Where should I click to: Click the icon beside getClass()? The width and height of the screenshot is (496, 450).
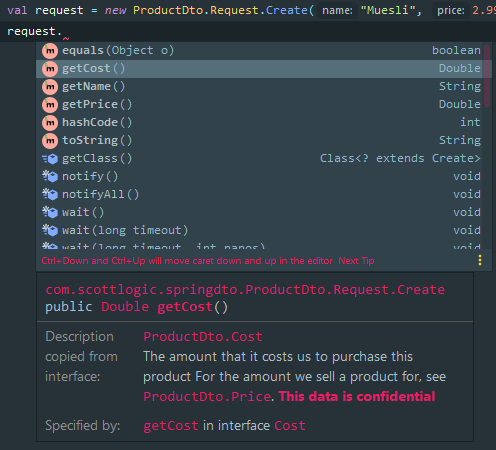[50, 159]
